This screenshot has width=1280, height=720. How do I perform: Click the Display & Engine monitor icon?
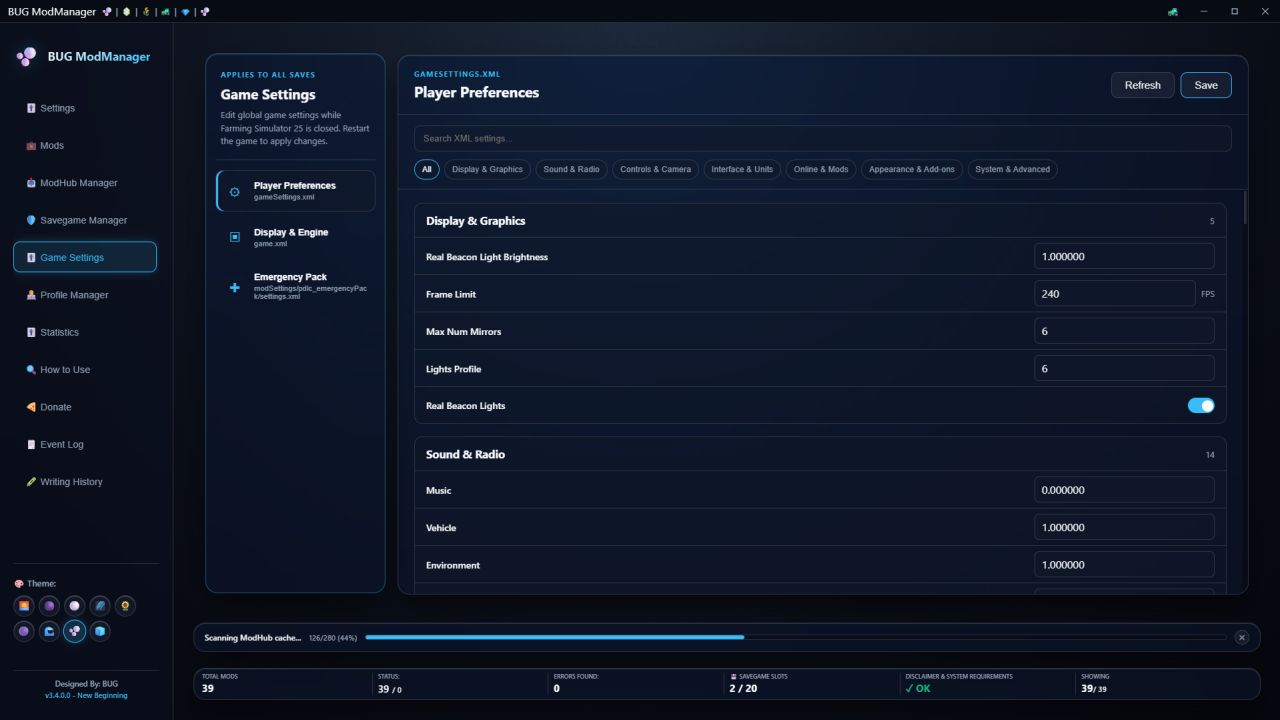pos(235,237)
